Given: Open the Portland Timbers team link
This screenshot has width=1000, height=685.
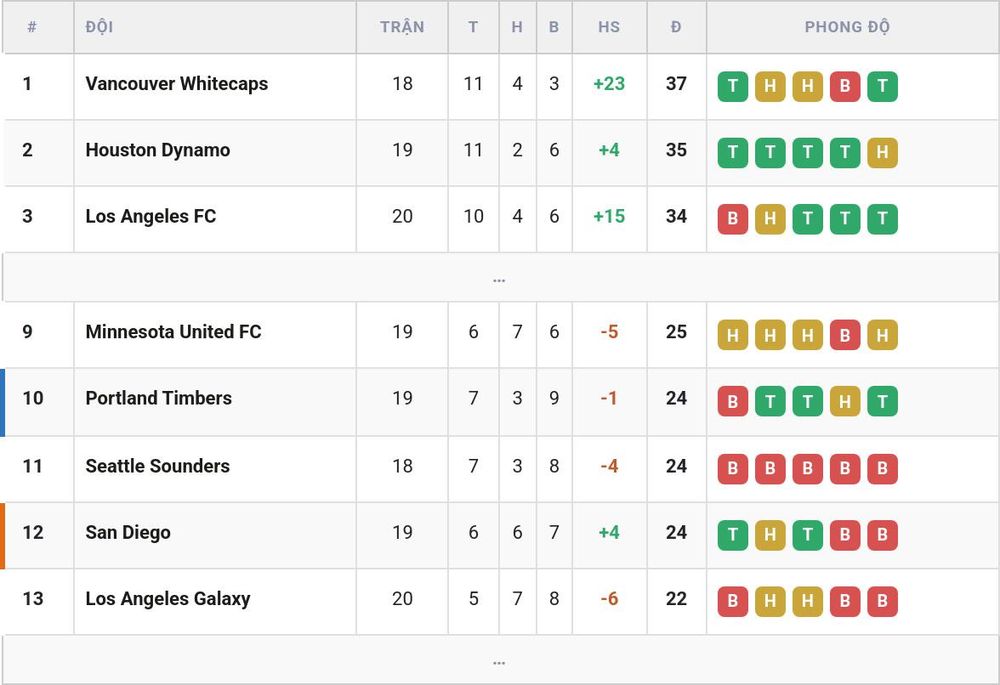Looking at the screenshot, I should coord(159,398).
